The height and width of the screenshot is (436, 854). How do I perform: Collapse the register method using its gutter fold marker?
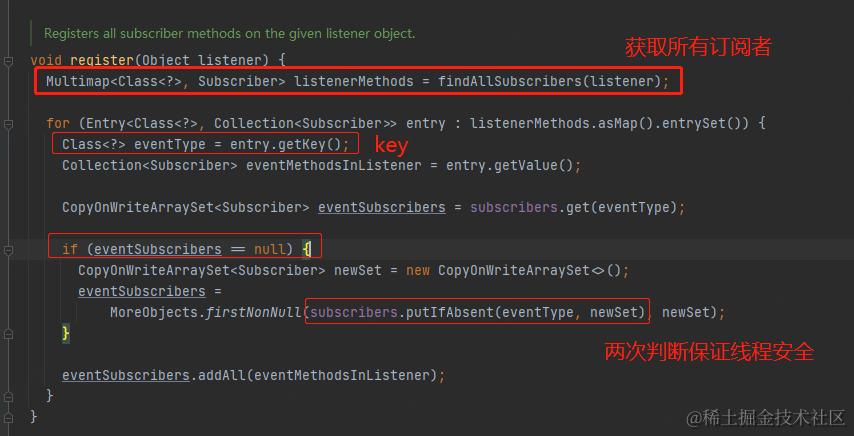click(8, 60)
